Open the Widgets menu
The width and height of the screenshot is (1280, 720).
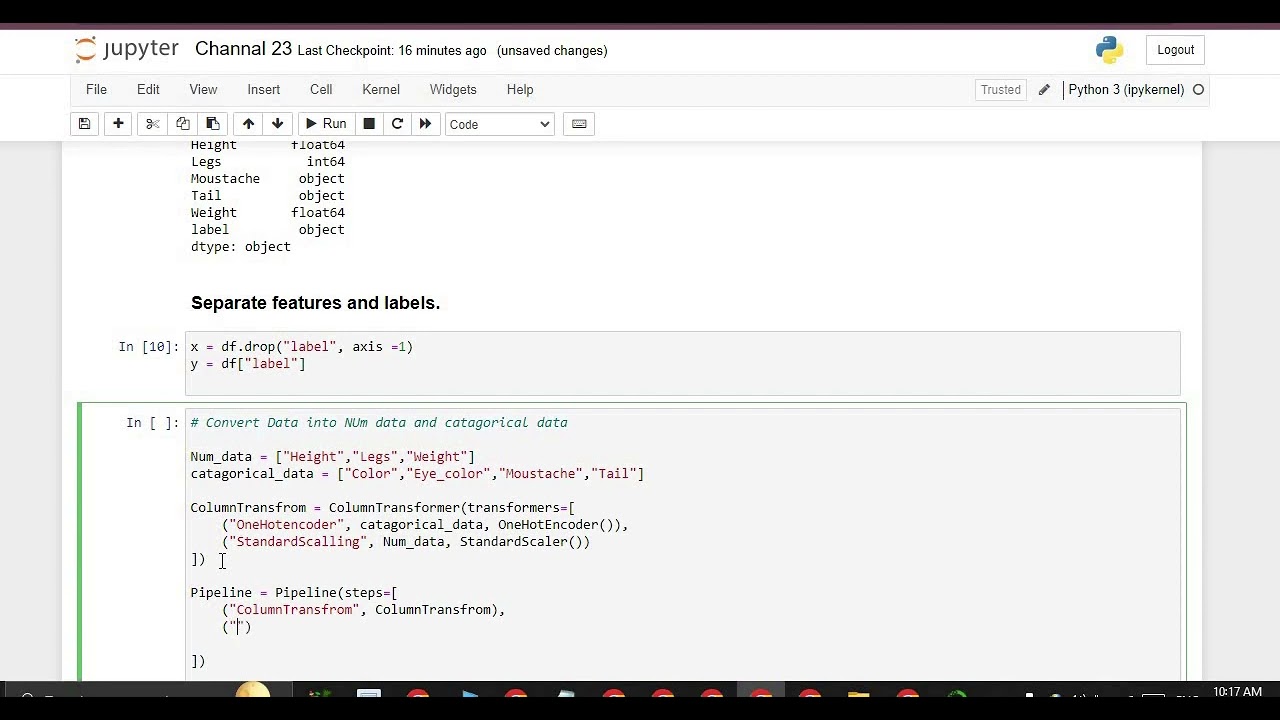coord(453,89)
